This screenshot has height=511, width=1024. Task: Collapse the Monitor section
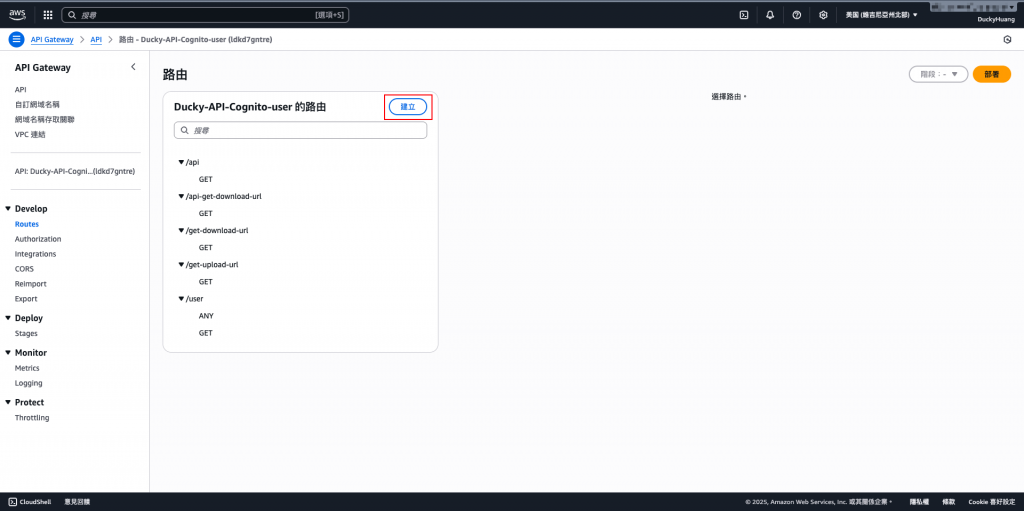(8, 353)
